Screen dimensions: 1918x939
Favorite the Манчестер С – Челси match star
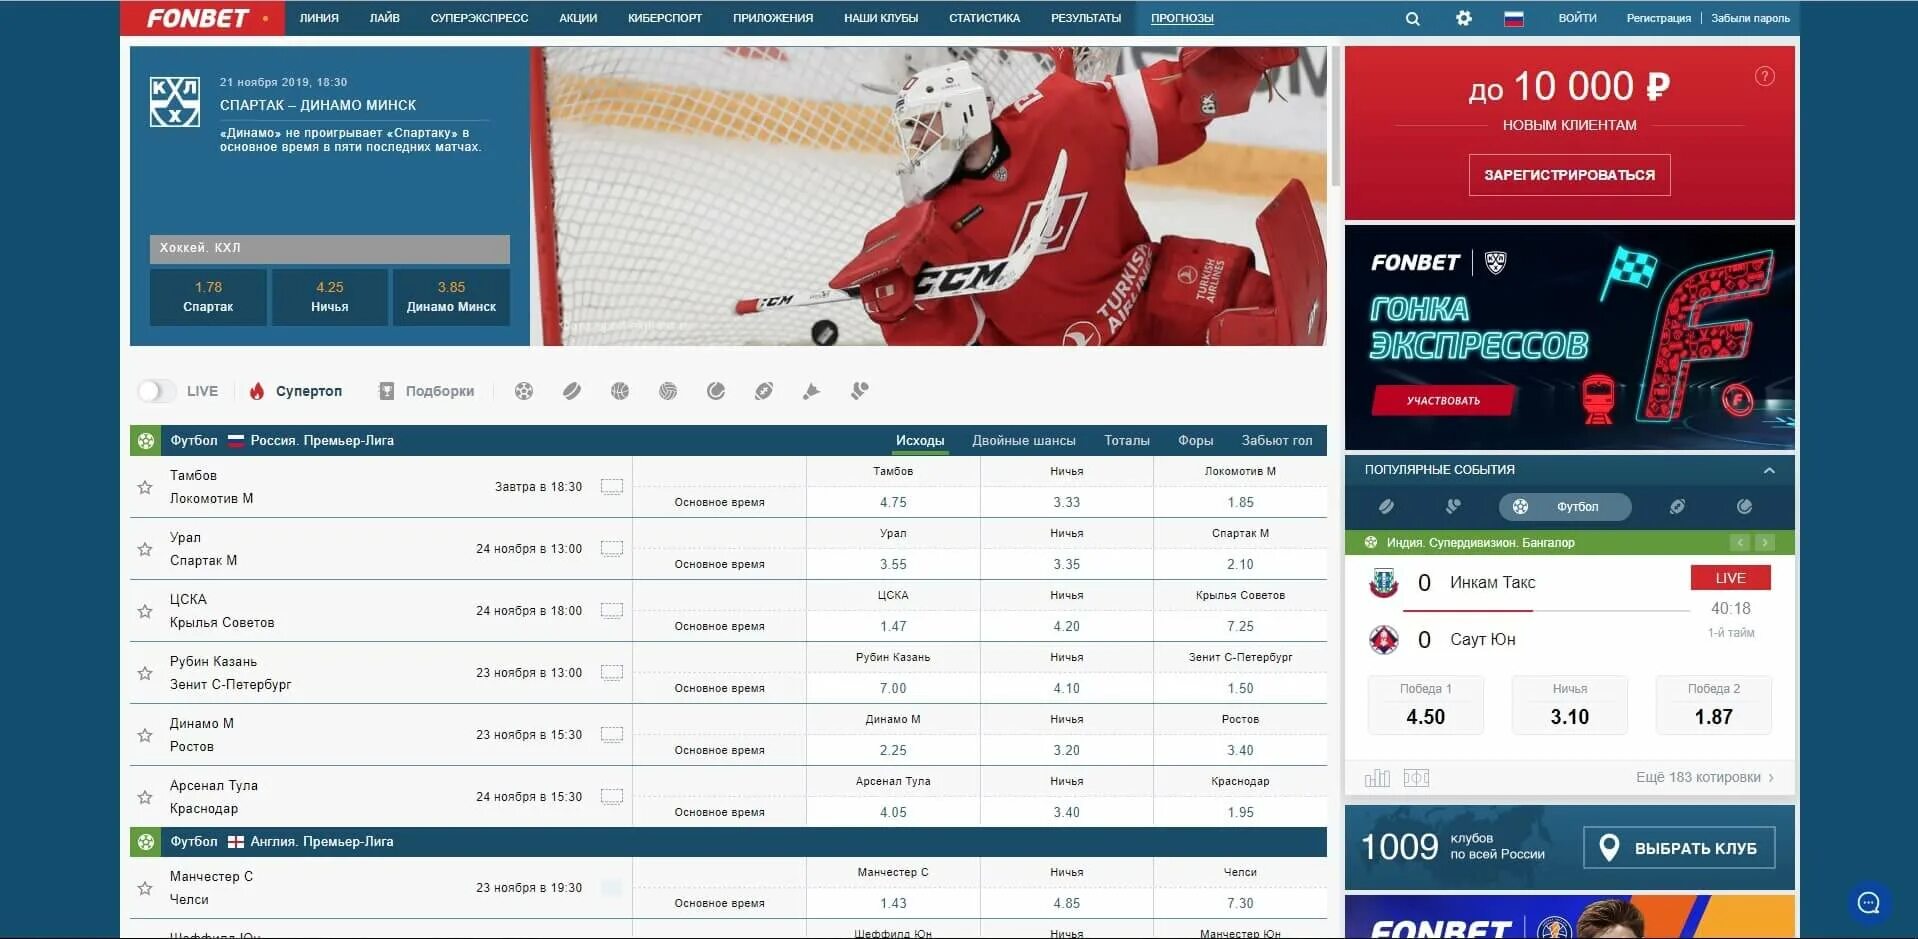coord(145,888)
